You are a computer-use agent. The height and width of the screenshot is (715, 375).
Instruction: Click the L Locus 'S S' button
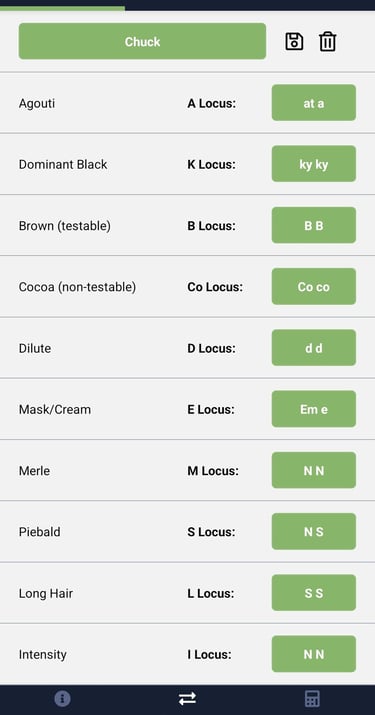pos(314,593)
